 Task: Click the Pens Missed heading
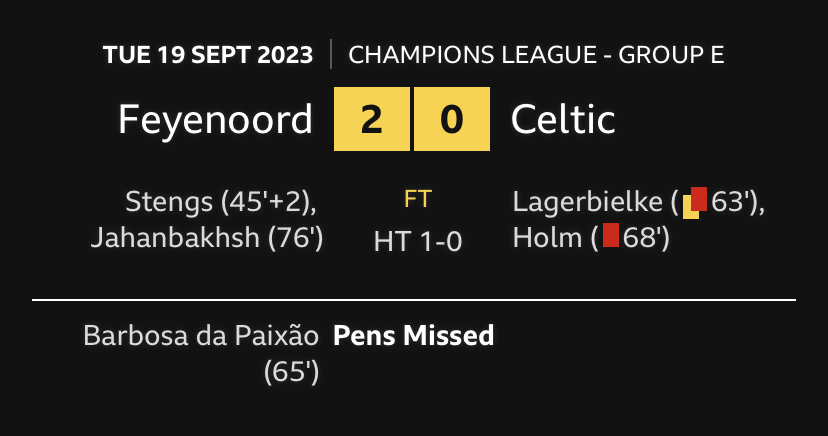tap(414, 335)
